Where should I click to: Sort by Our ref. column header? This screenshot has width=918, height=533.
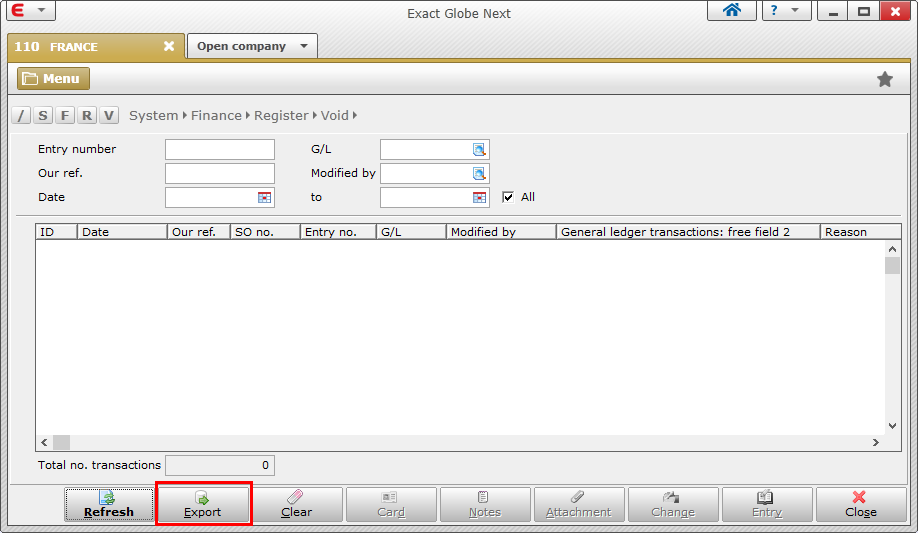(x=198, y=232)
